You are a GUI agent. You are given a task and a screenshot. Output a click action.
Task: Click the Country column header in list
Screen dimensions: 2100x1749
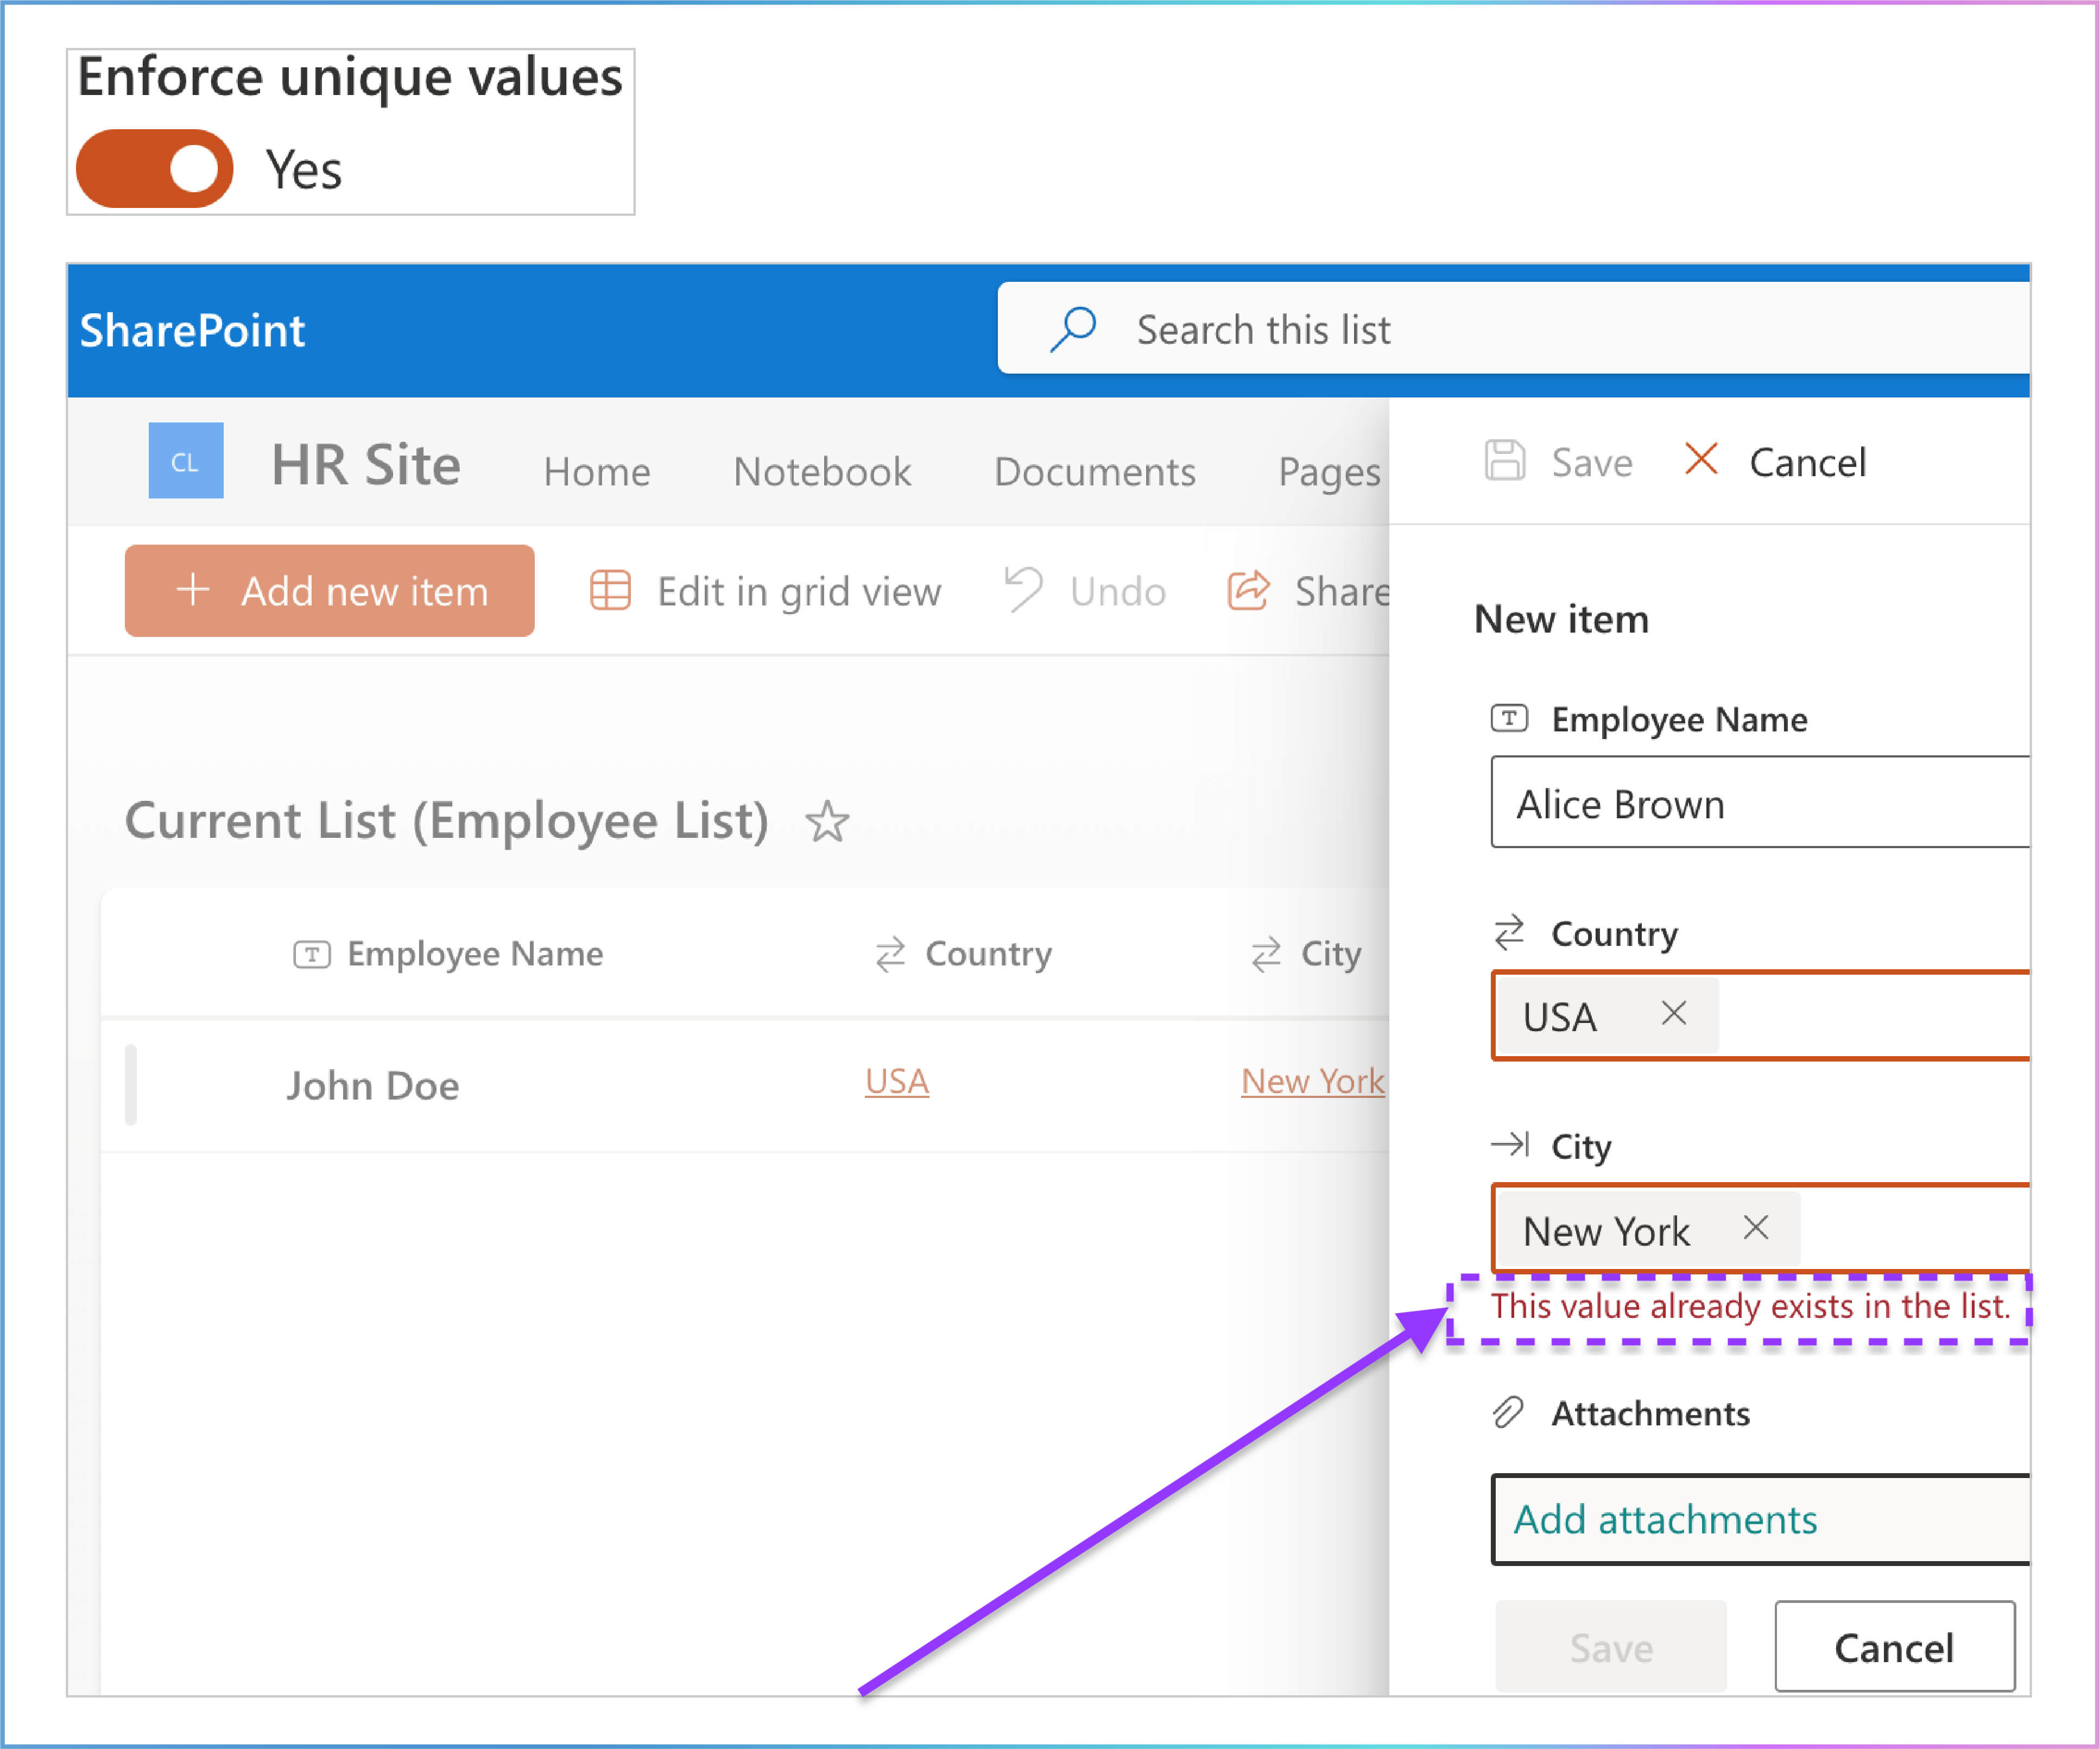(988, 954)
